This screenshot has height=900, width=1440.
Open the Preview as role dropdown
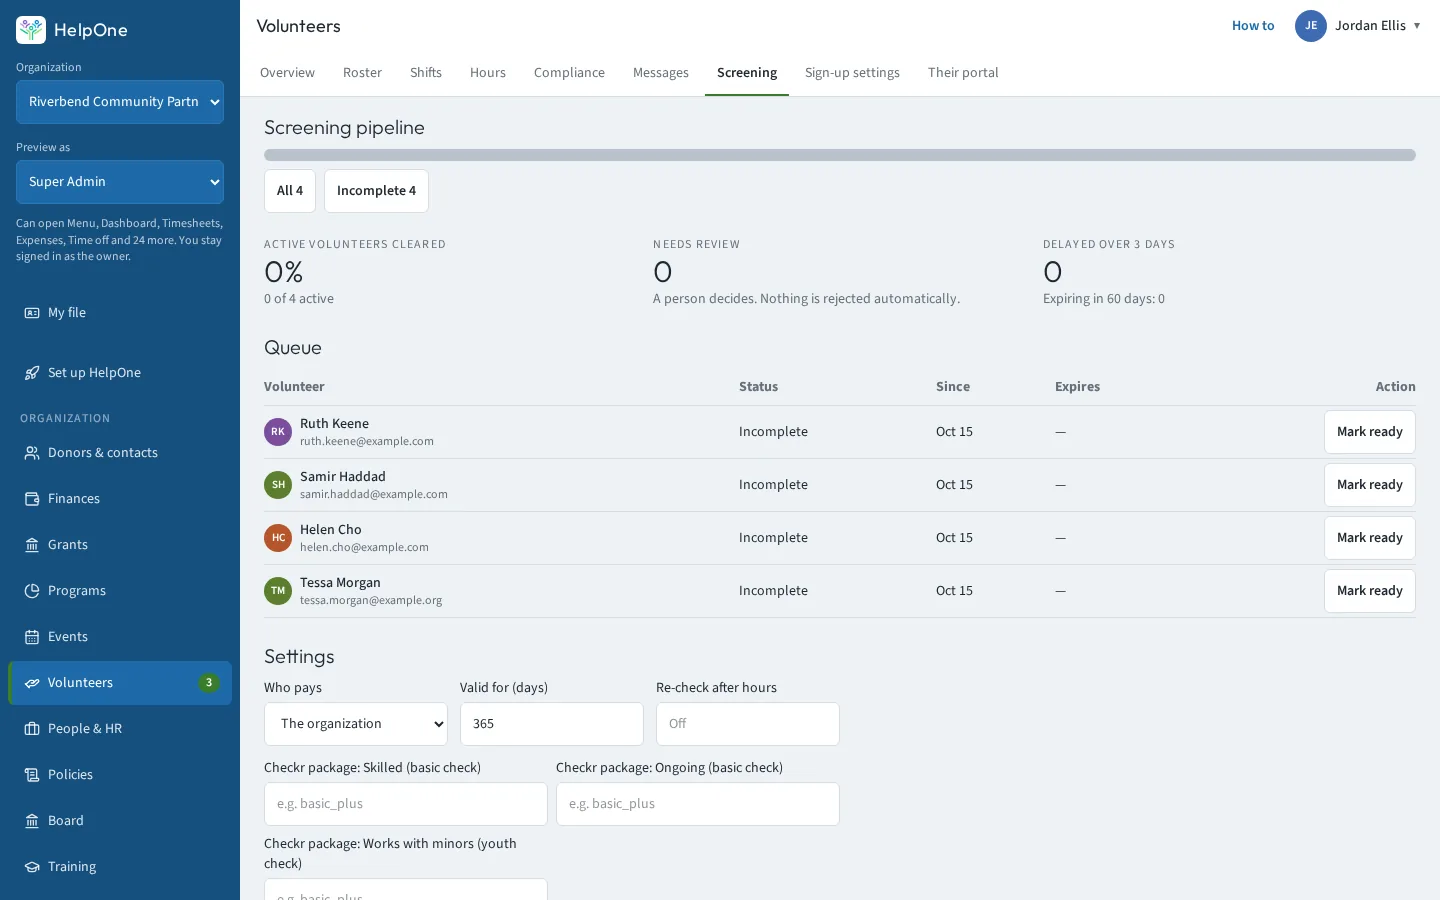(120, 182)
